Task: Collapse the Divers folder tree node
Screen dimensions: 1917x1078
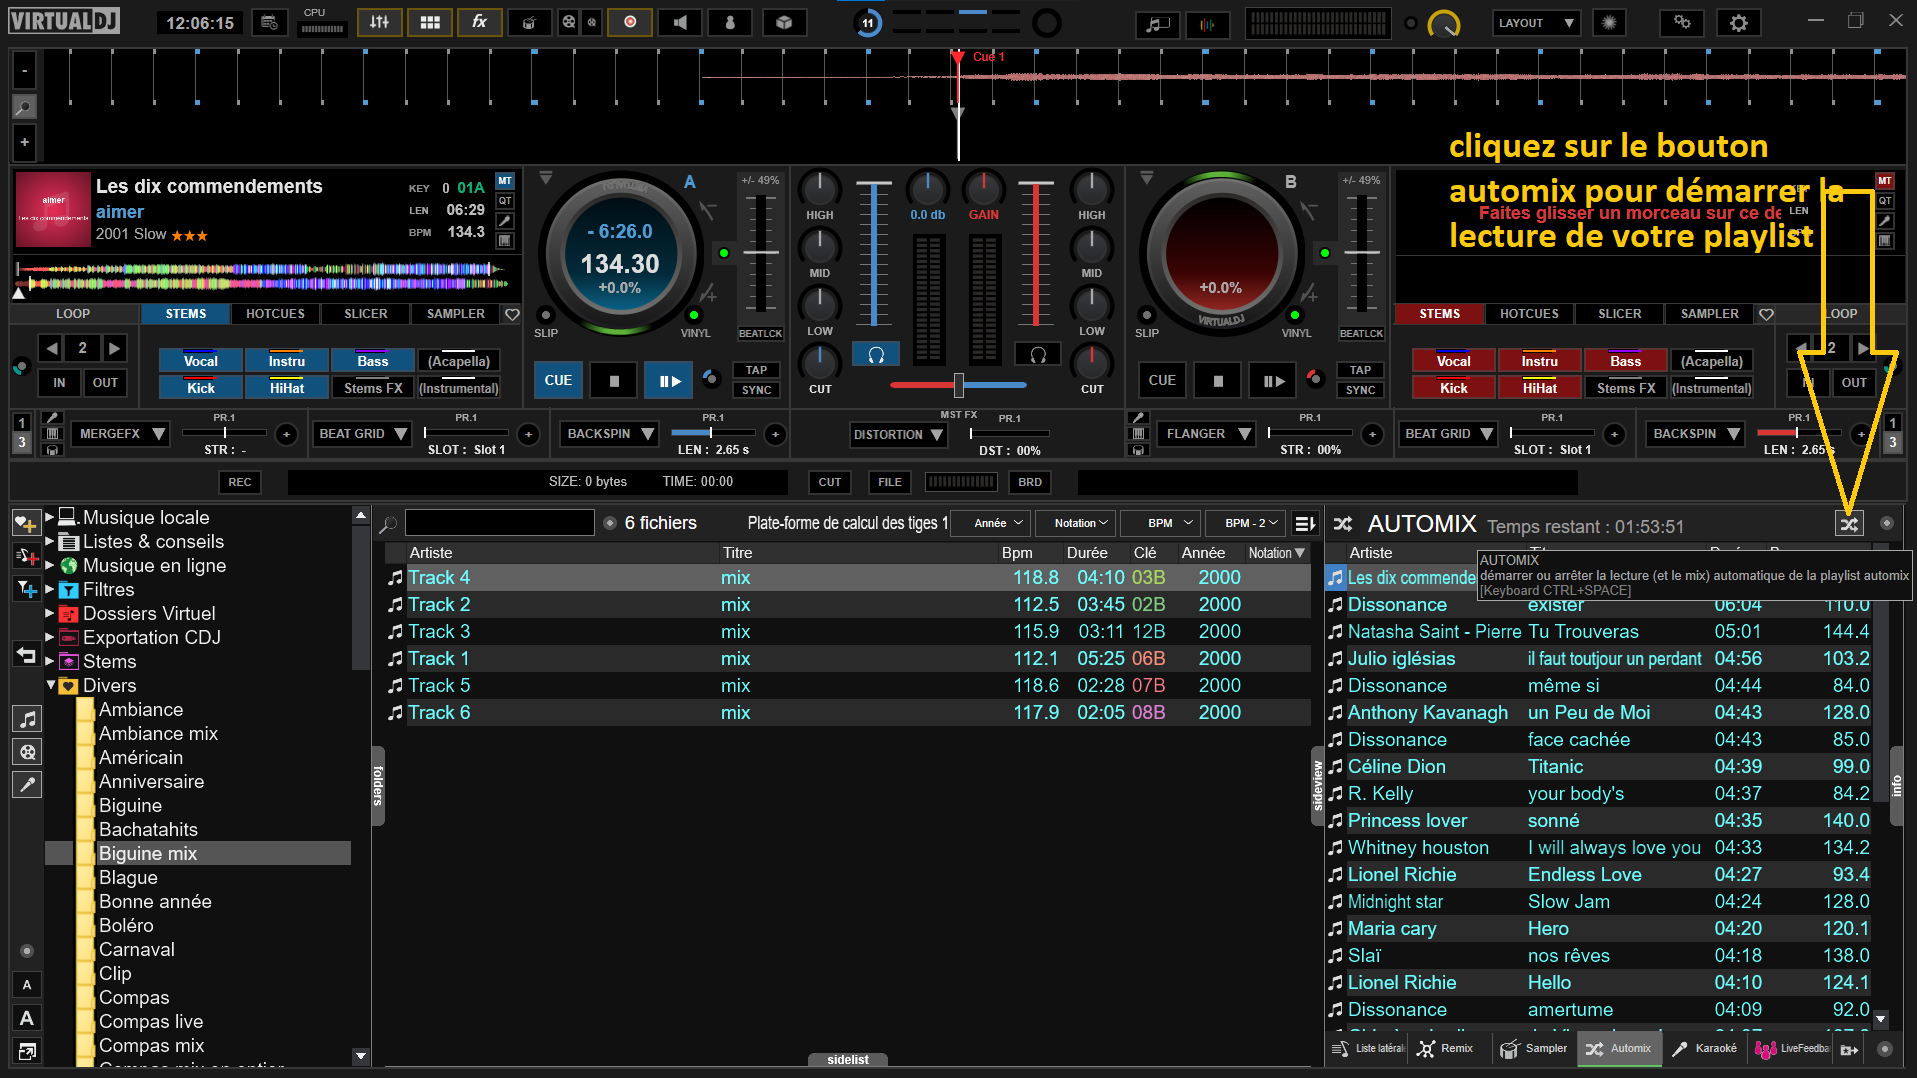Action: pyautogui.click(x=50, y=685)
